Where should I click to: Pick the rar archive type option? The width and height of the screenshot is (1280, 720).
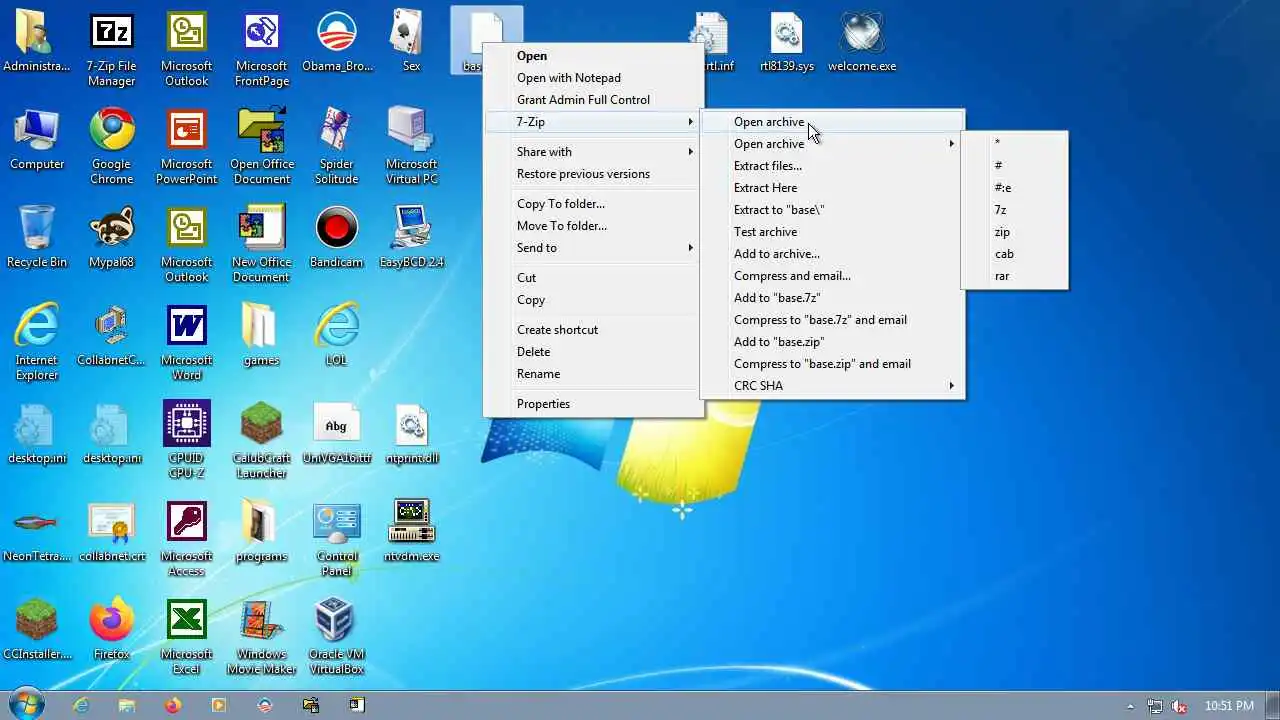[1015, 276]
